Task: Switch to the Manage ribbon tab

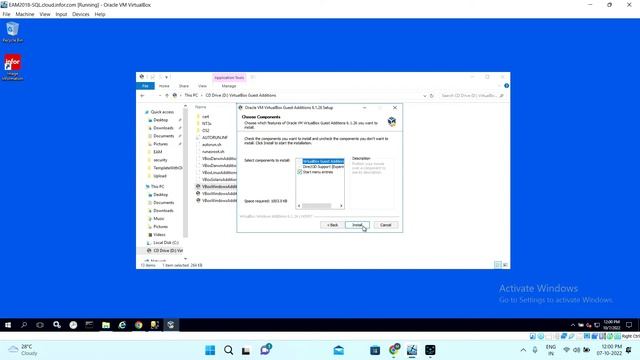Action: 229,86
